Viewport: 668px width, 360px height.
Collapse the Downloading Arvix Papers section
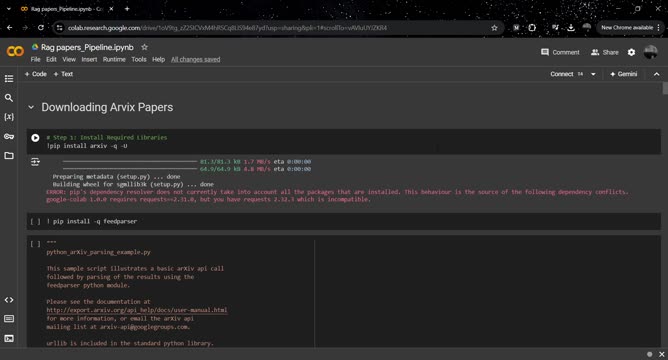(31, 107)
